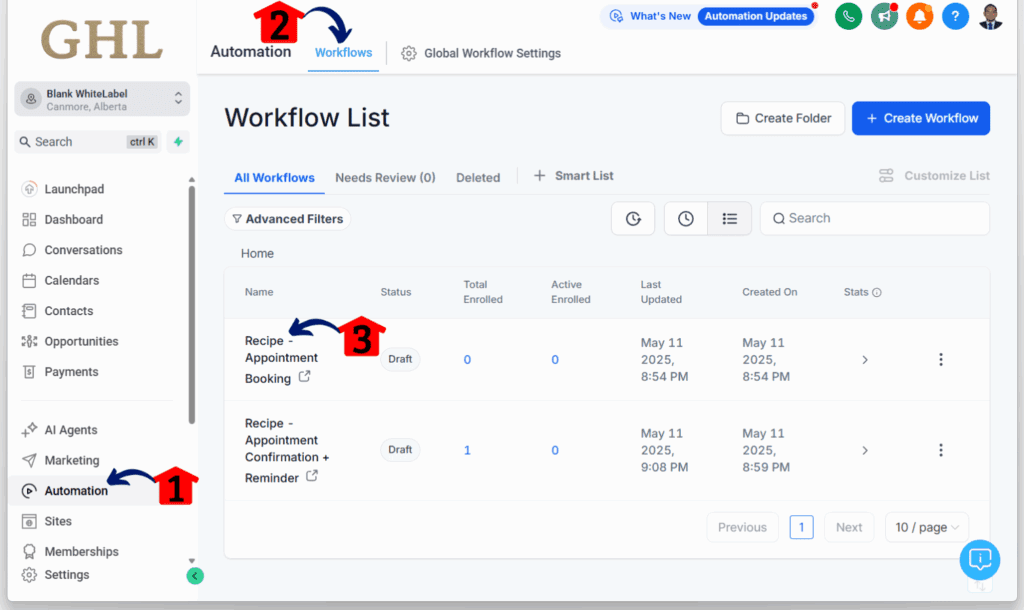Click the AI Agents sparkle icon
Image resolution: width=1024 pixels, height=610 pixels.
coord(29,430)
